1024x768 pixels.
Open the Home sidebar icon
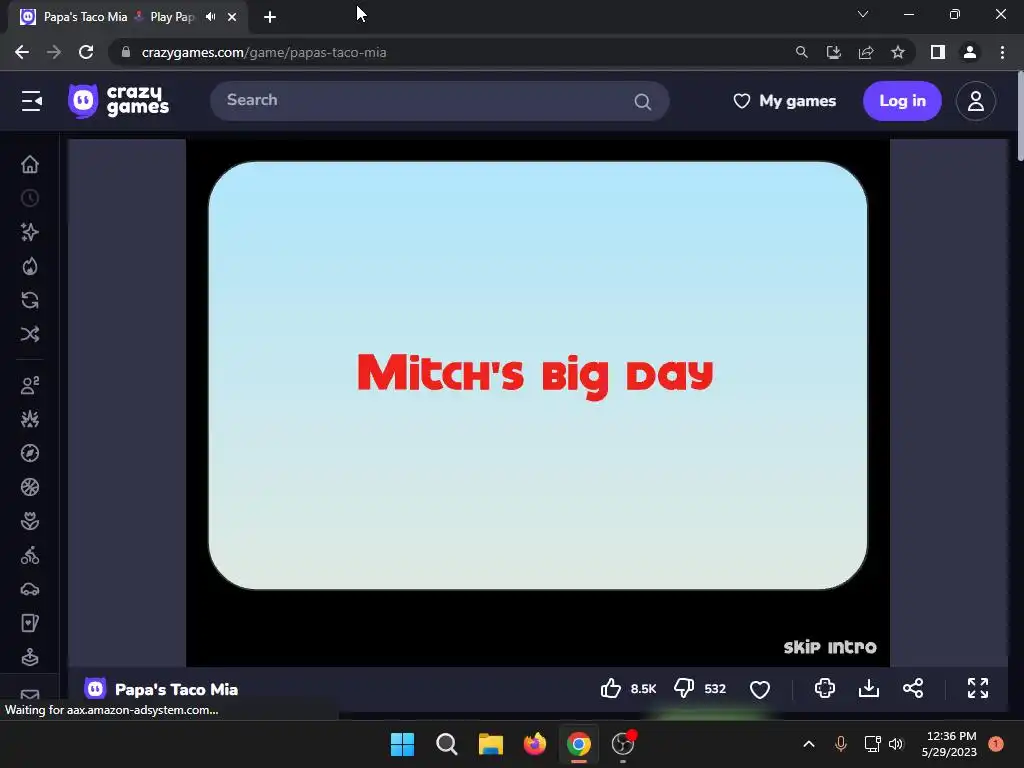point(30,164)
